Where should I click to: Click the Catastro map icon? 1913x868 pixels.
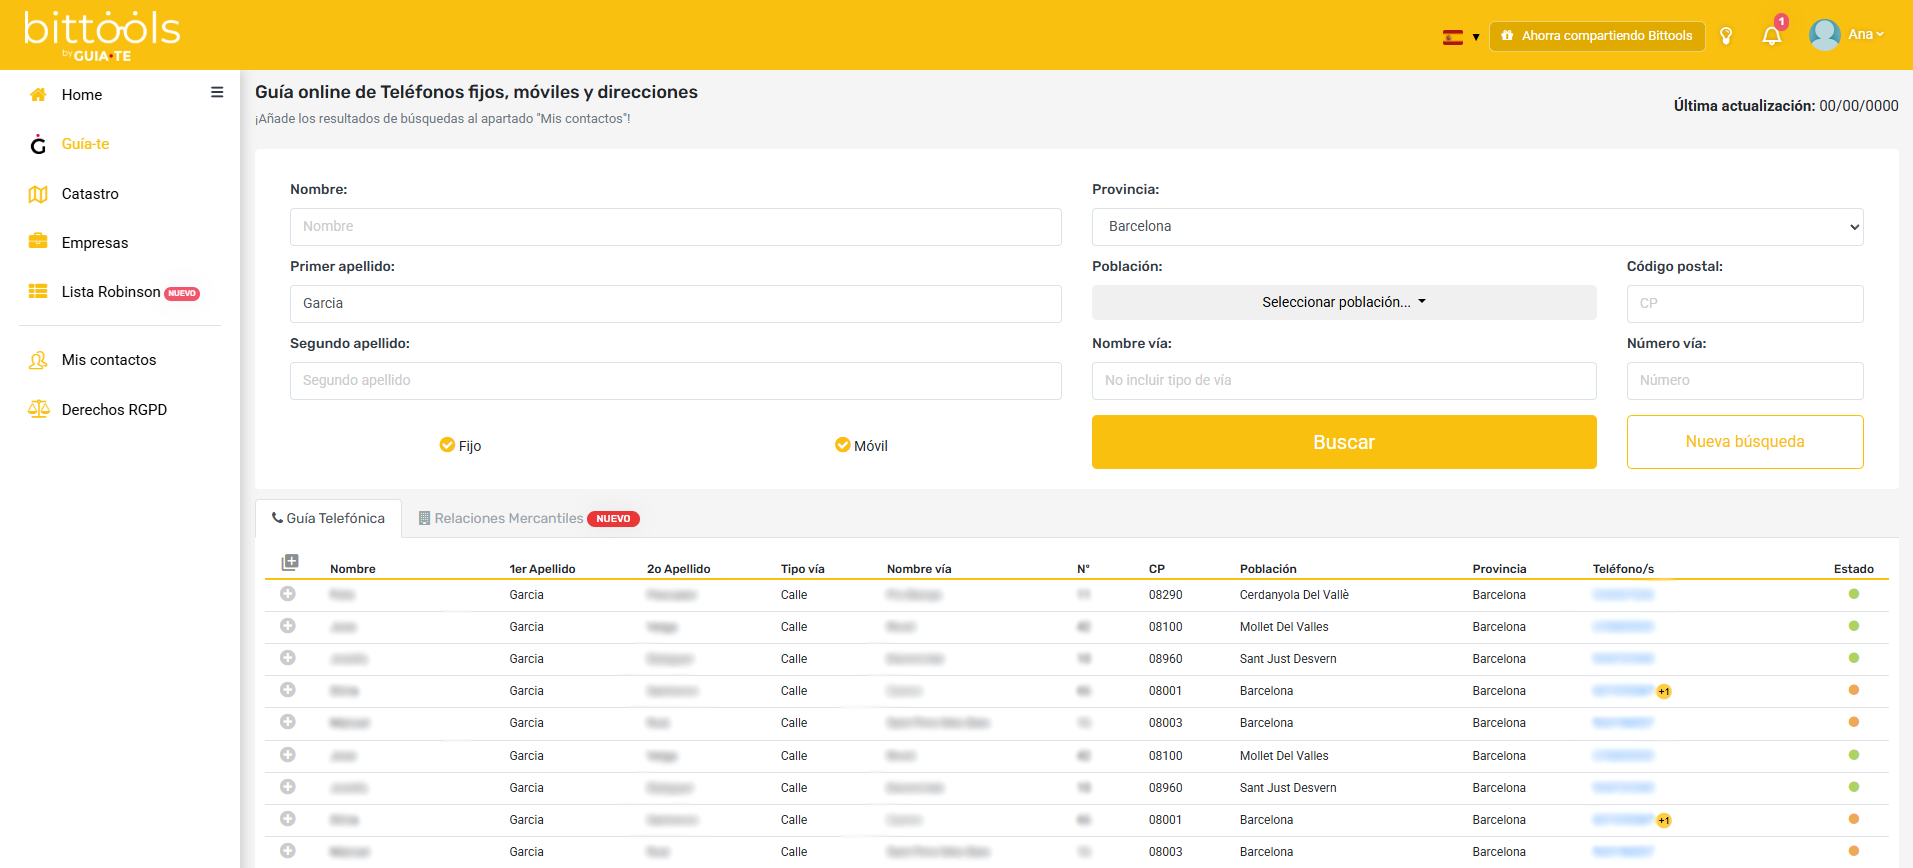(38, 194)
